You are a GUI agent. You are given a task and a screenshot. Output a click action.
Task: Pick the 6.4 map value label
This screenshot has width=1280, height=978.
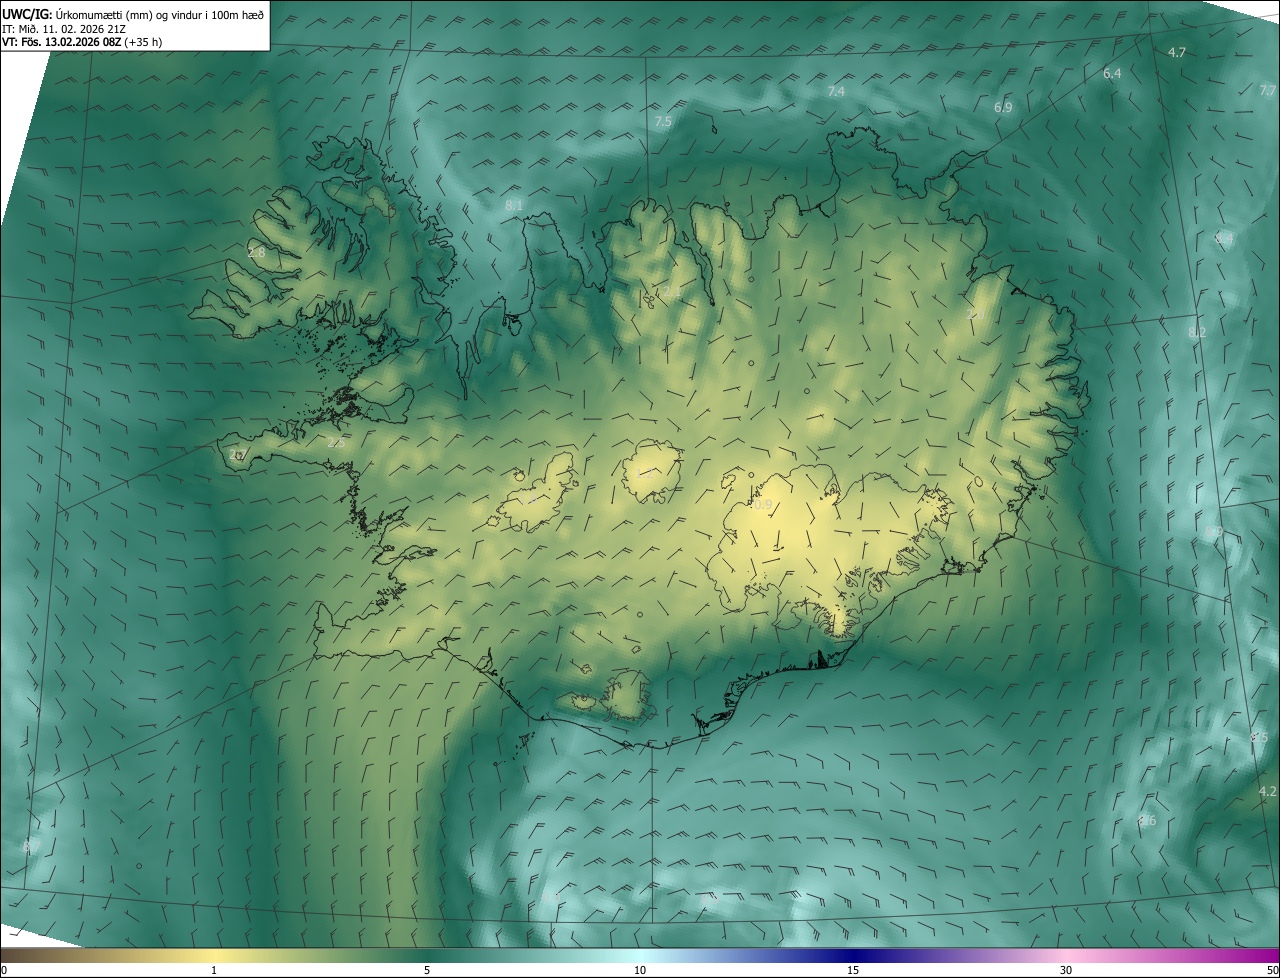point(1112,74)
